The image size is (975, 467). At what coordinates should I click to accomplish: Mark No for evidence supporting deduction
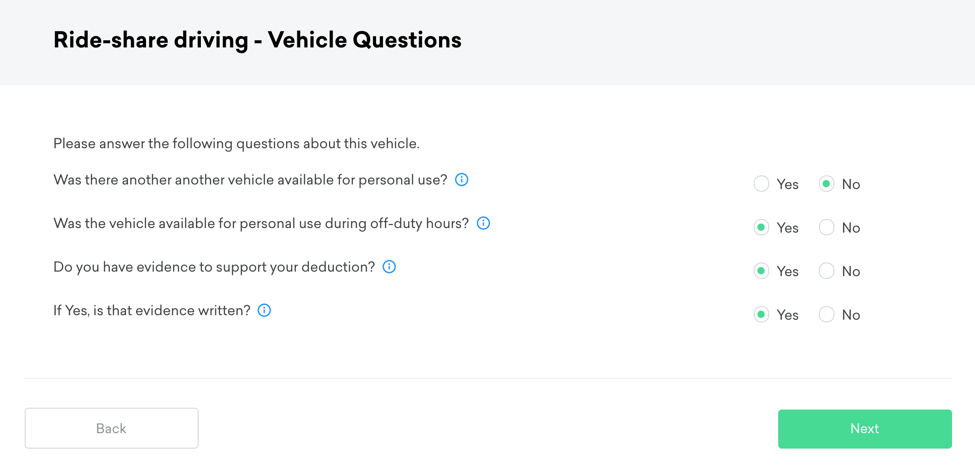click(x=827, y=271)
